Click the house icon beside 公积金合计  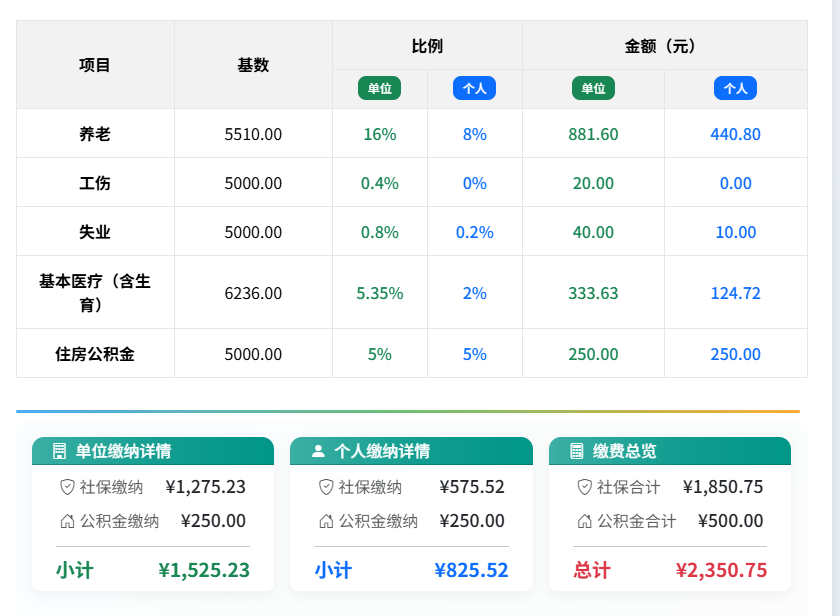tap(585, 521)
